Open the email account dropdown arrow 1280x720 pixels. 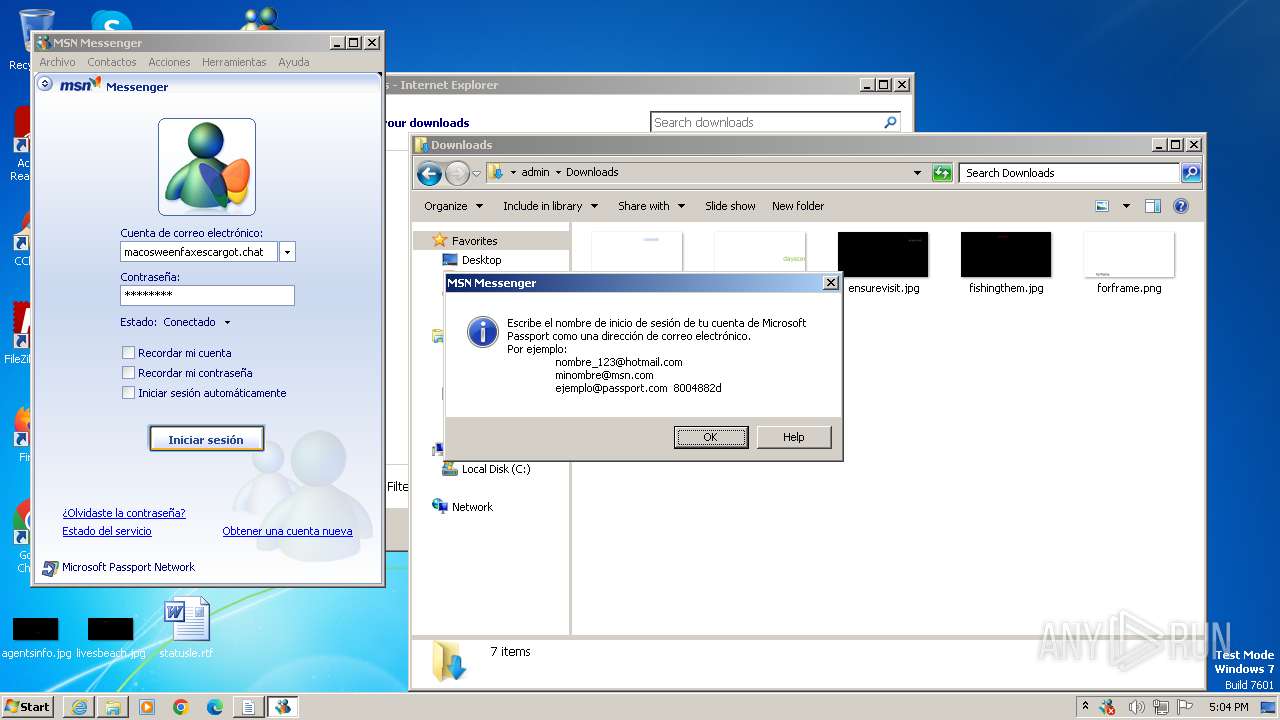coord(287,252)
